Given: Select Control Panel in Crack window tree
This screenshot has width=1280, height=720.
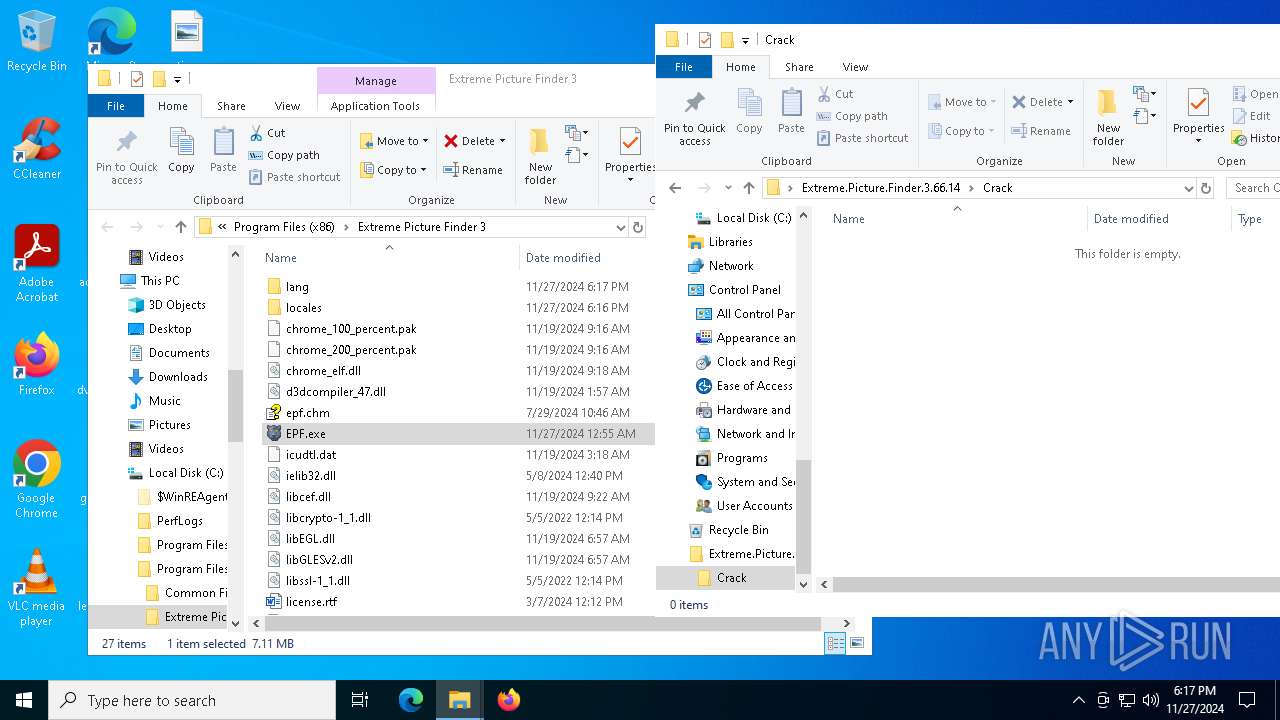Looking at the screenshot, I should pos(744,290).
